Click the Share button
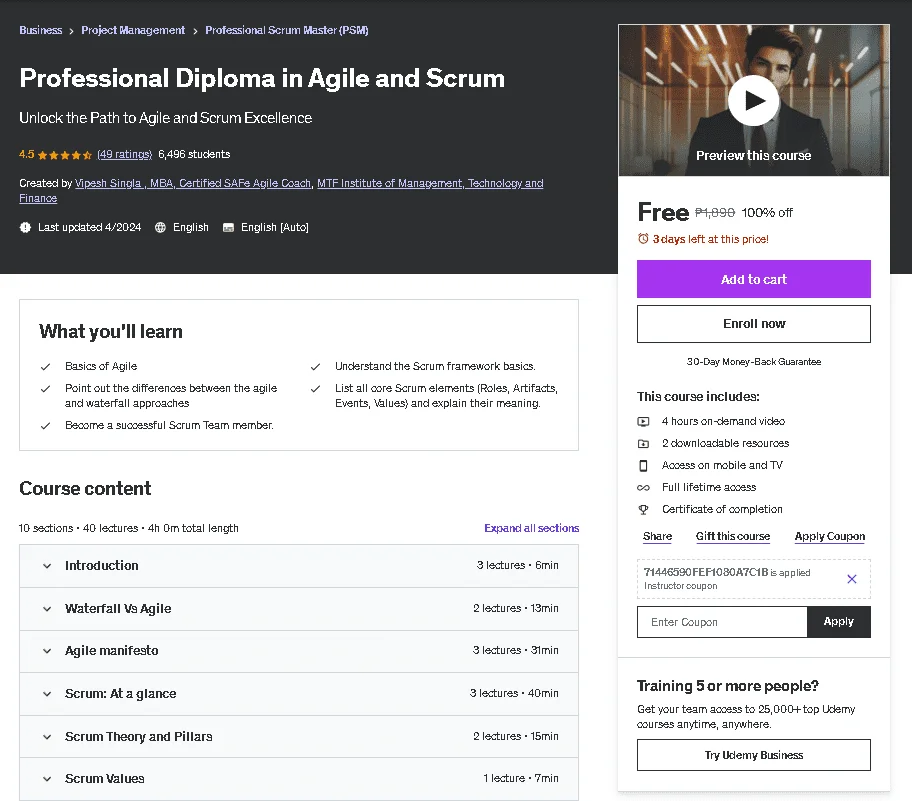Viewport: 912px width, 801px height. pyautogui.click(x=657, y=536)
